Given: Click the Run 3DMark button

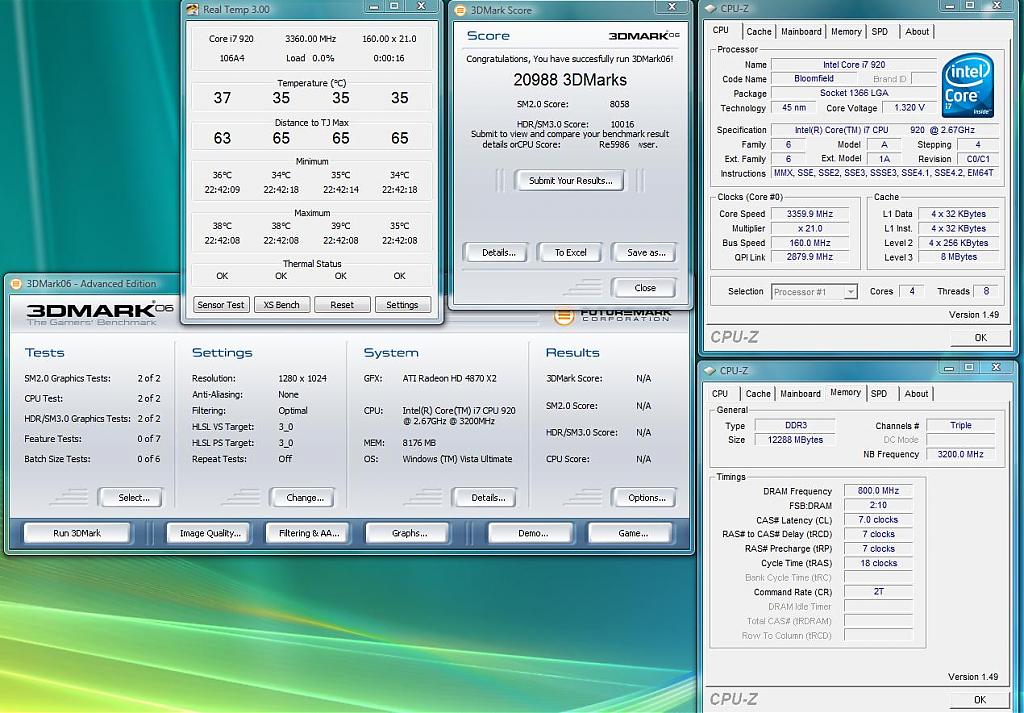Looking at the screenshot, I should (x=77, y=533).
